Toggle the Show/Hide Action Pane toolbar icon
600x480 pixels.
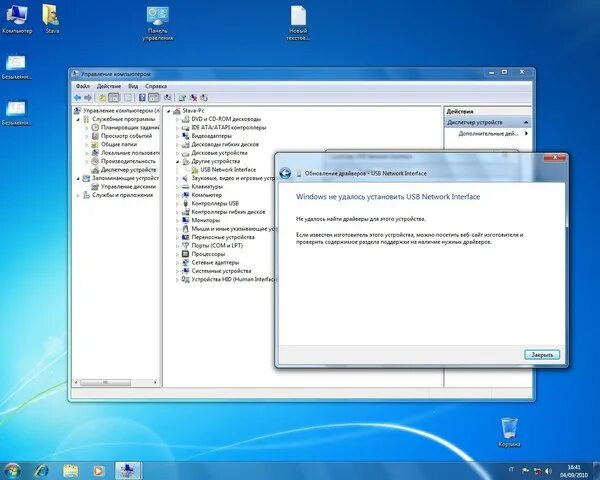153,98
